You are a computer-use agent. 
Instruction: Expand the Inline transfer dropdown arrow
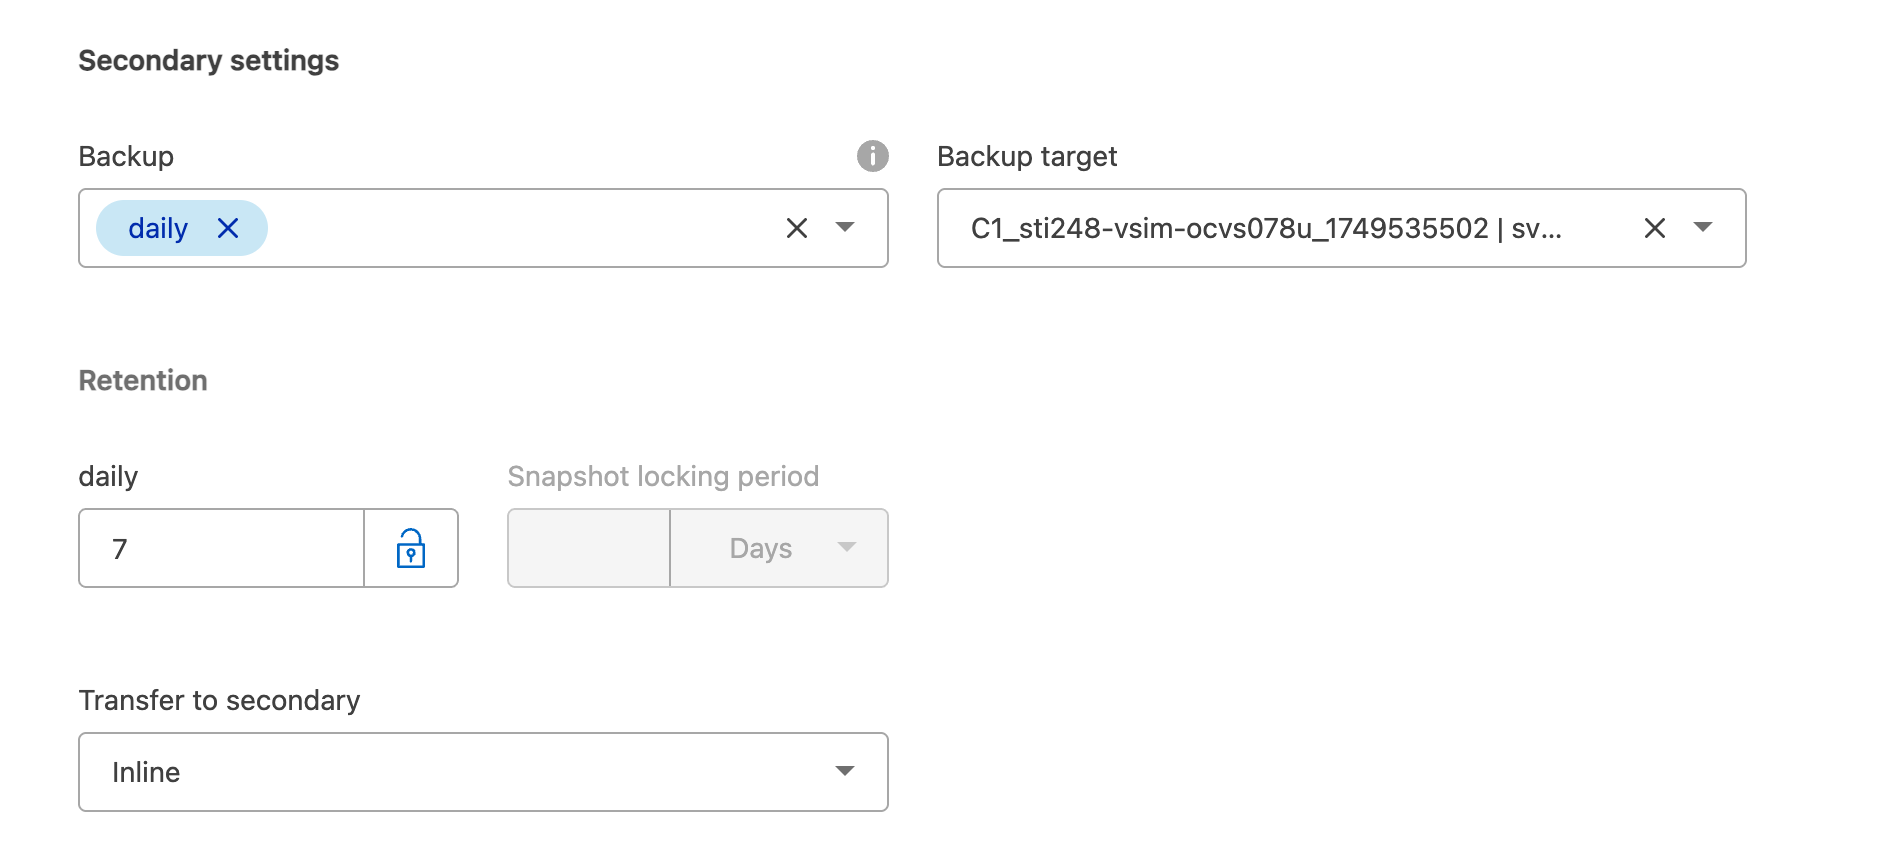pyautogui.click(x=845, y=771)
